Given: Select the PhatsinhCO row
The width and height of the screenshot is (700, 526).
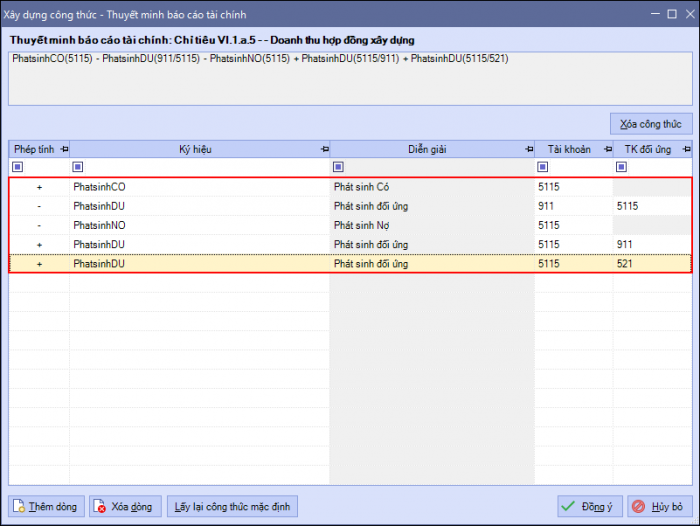Looking at the screenshot, I should (x=200, y=187).
